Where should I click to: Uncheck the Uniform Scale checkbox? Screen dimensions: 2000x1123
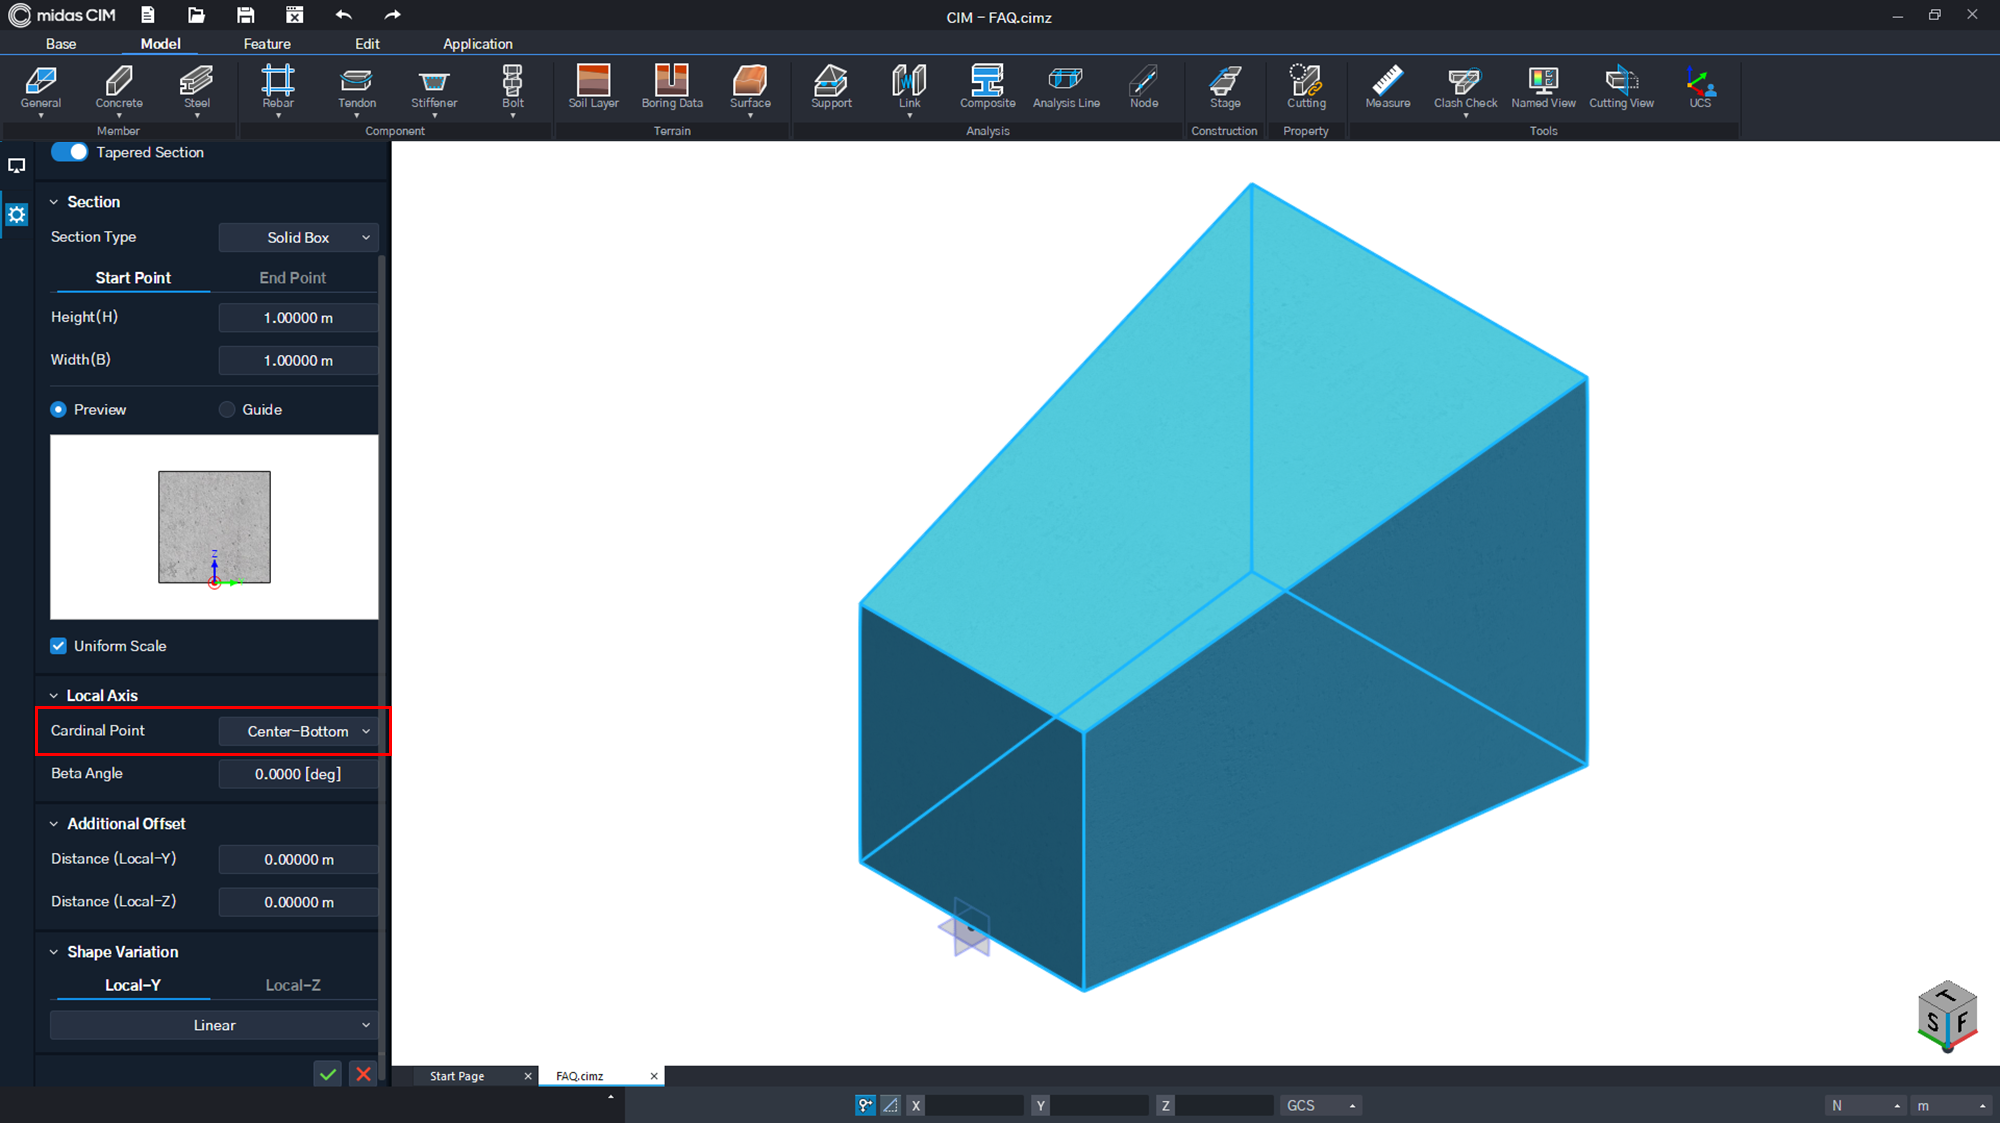59,646
